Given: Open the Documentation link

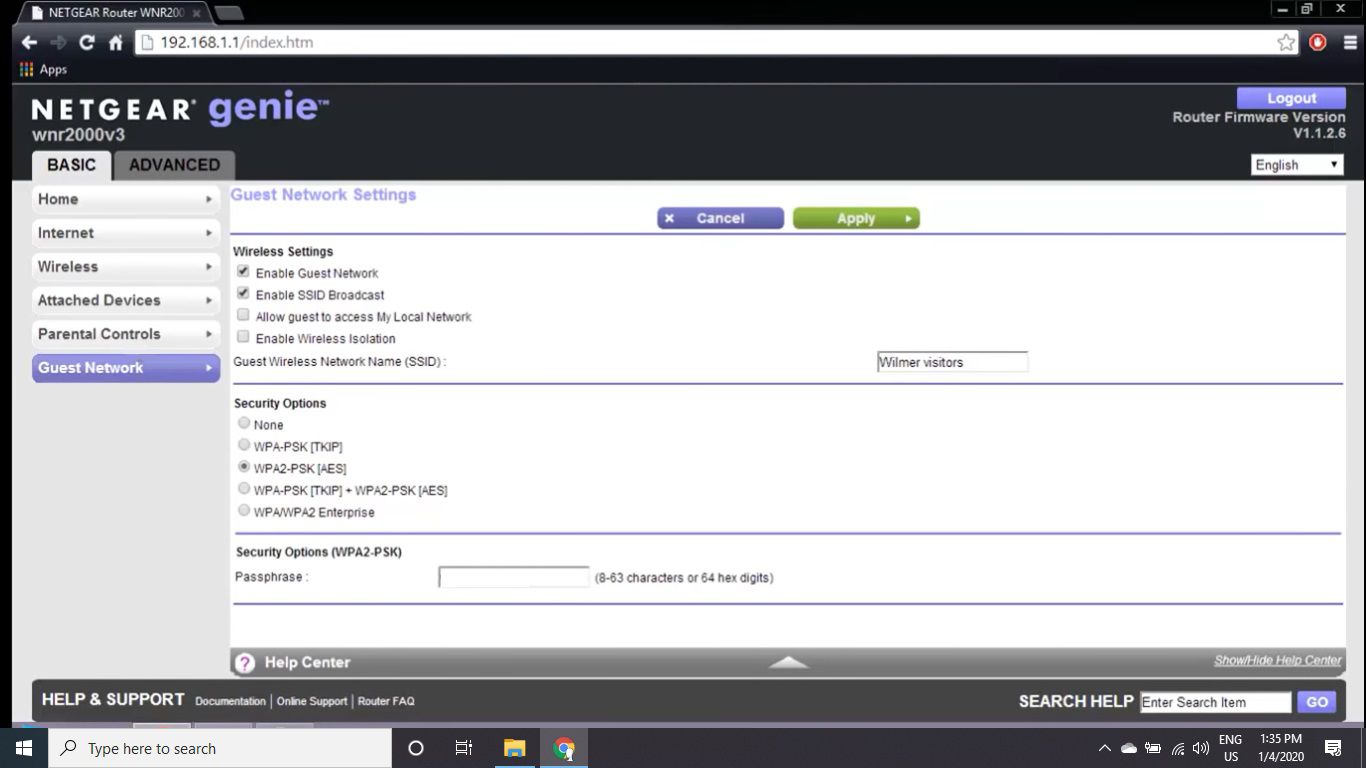Looking at the screenshot, I should point(230,701).
